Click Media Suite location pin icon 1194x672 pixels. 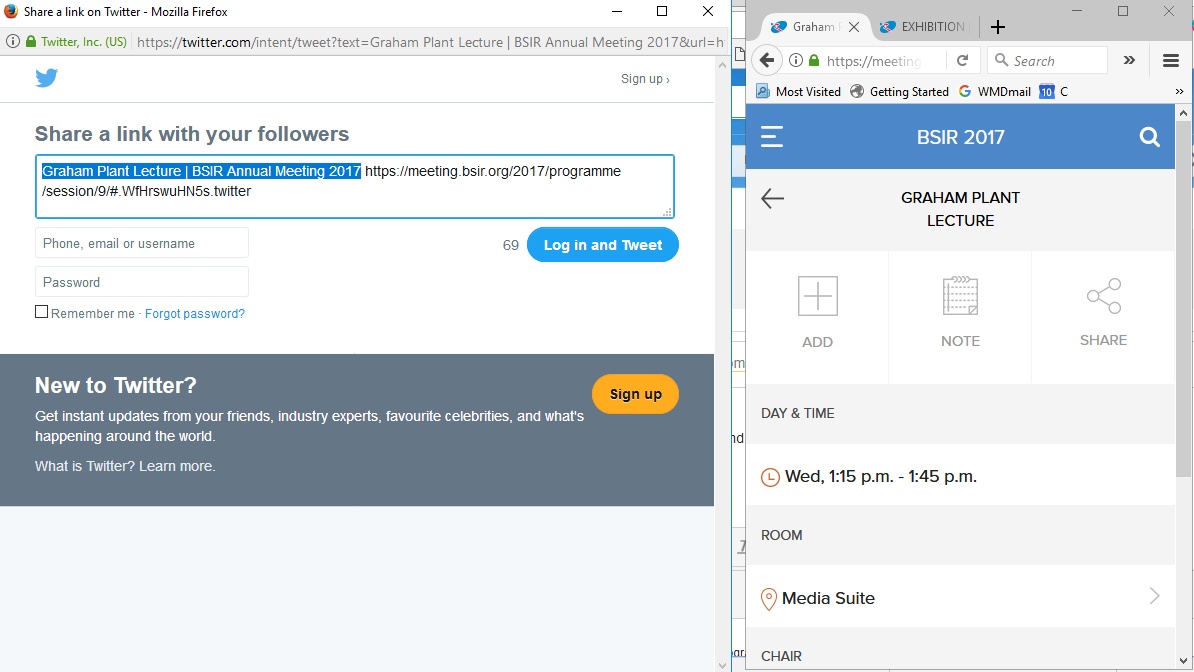coord(769,599)
